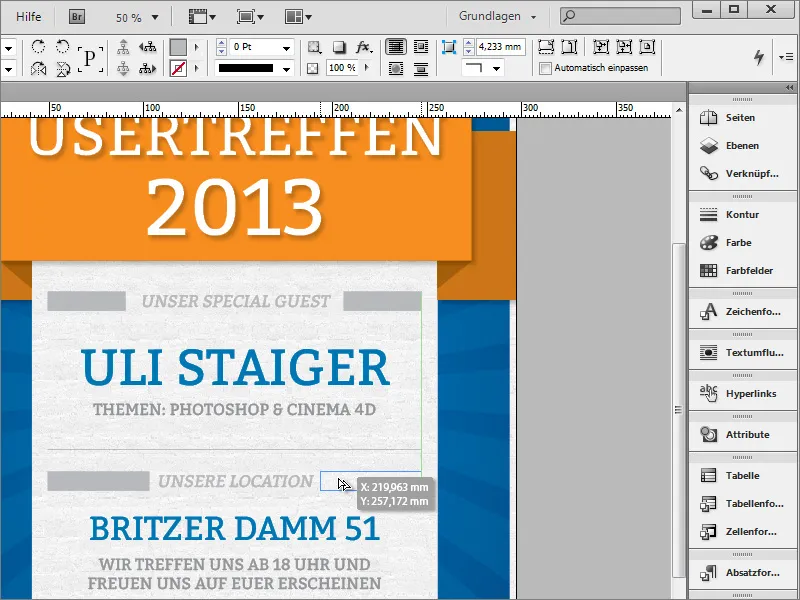
Task: Open the 0 Pt stroke weight dropdown
Action: tap(286, 47)
